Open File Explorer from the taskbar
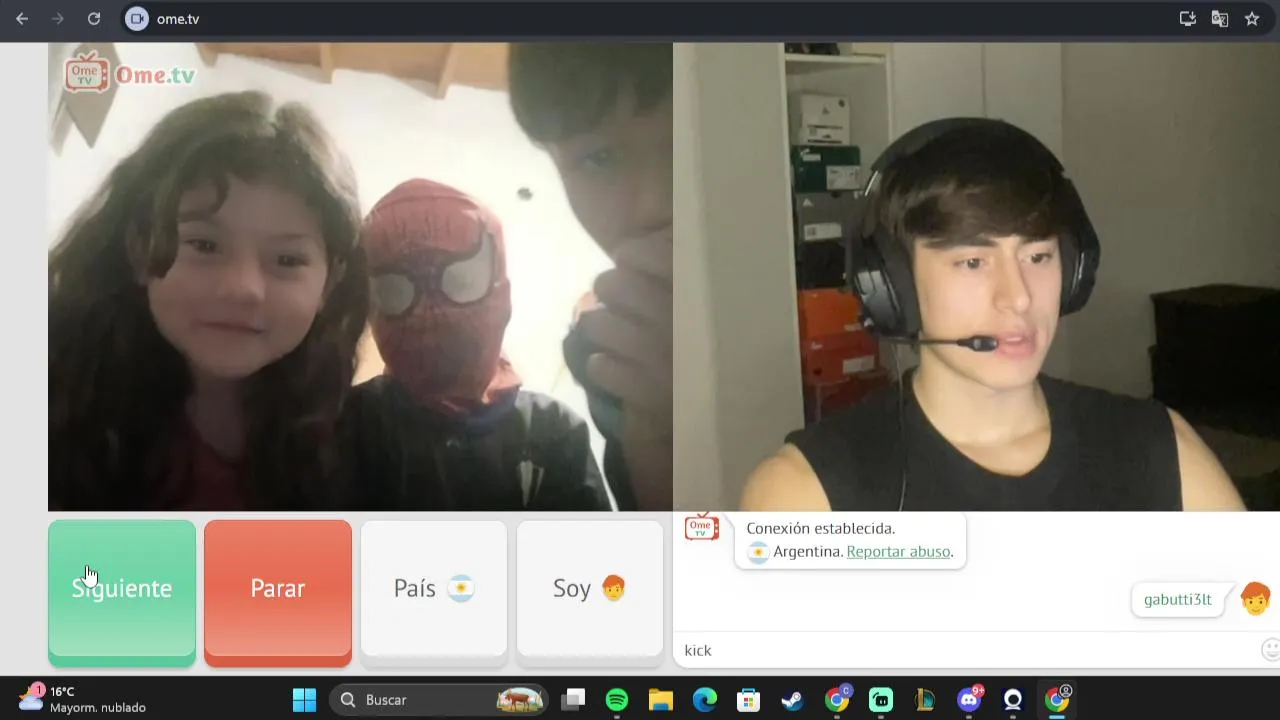The height and width of the screenshot is (720, 1280). 661,700
